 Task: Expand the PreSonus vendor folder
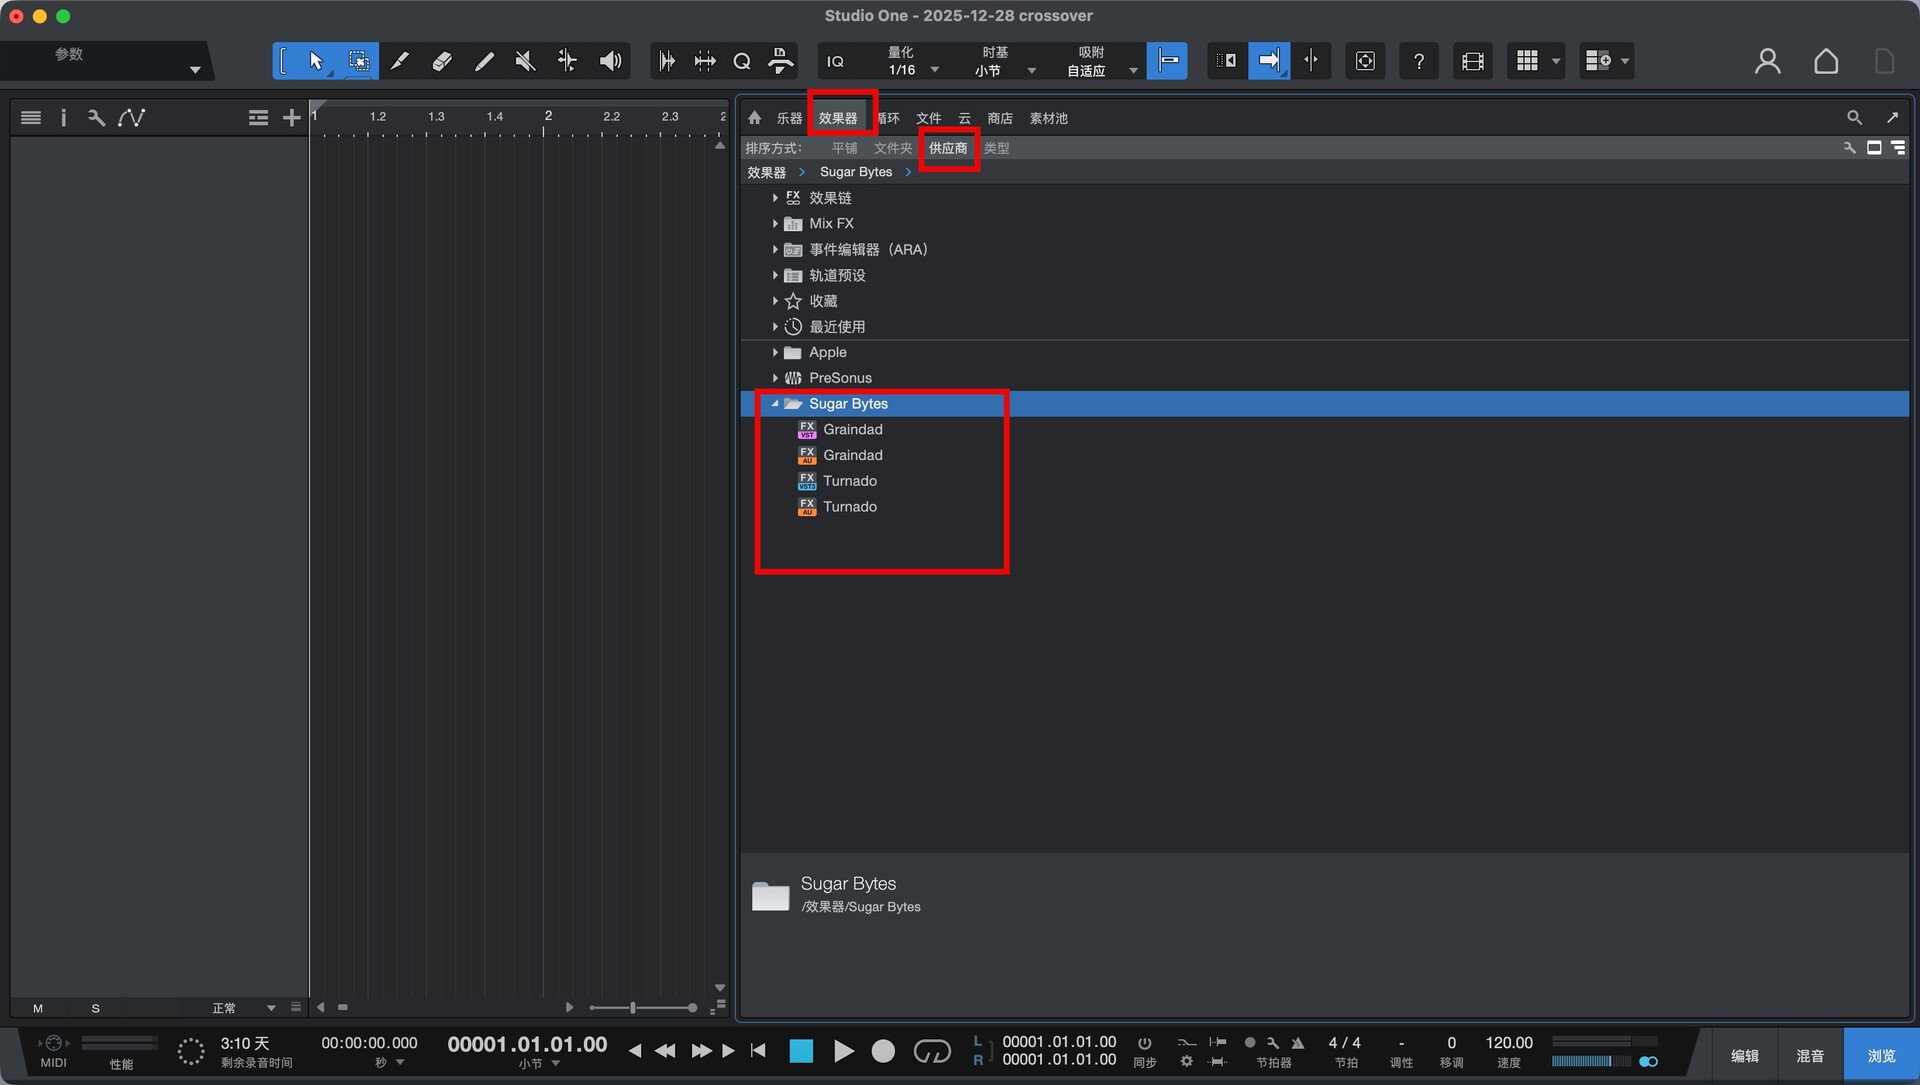(x=775, y=378)
